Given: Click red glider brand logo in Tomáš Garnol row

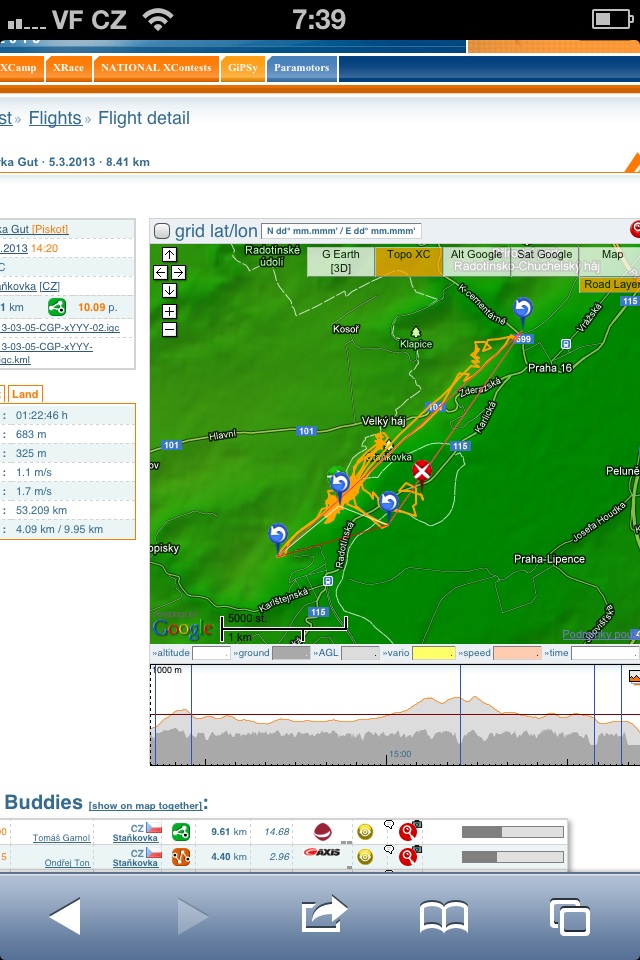Looking at the screenshot, I should tap(323, 831).
